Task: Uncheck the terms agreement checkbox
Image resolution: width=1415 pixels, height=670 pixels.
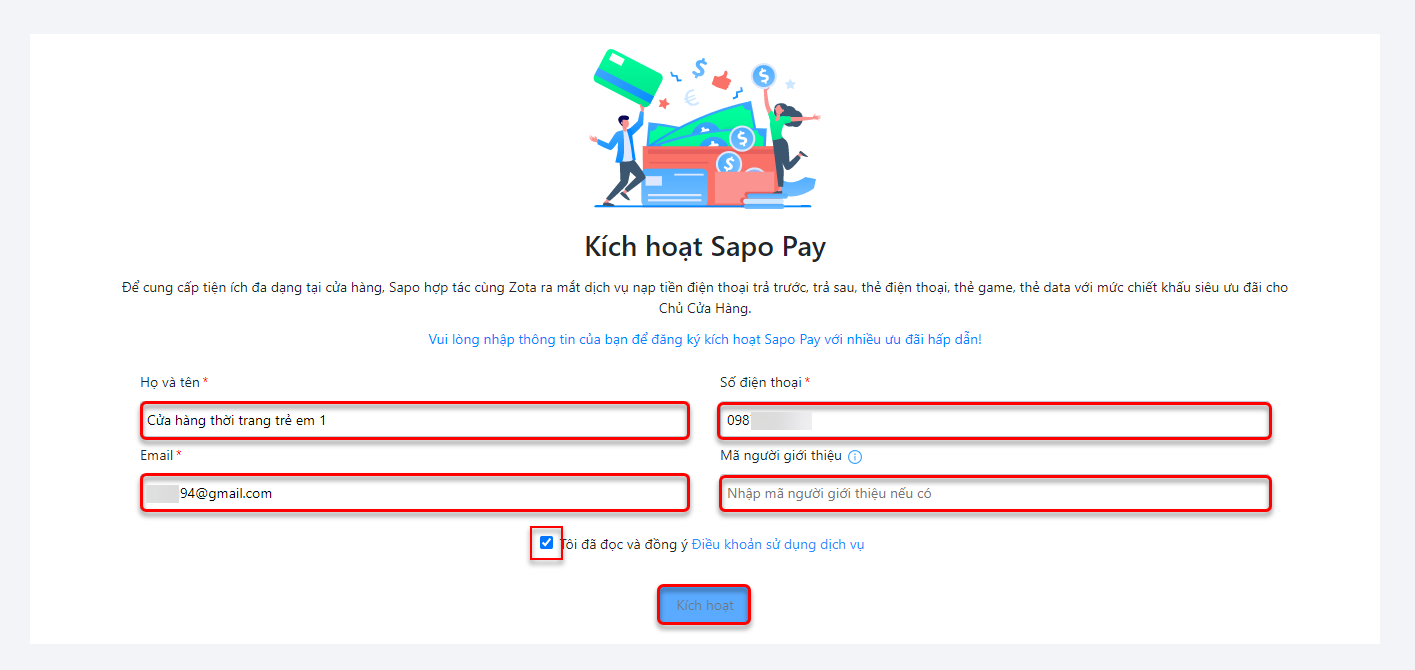Action: click(x=546, y=543)
